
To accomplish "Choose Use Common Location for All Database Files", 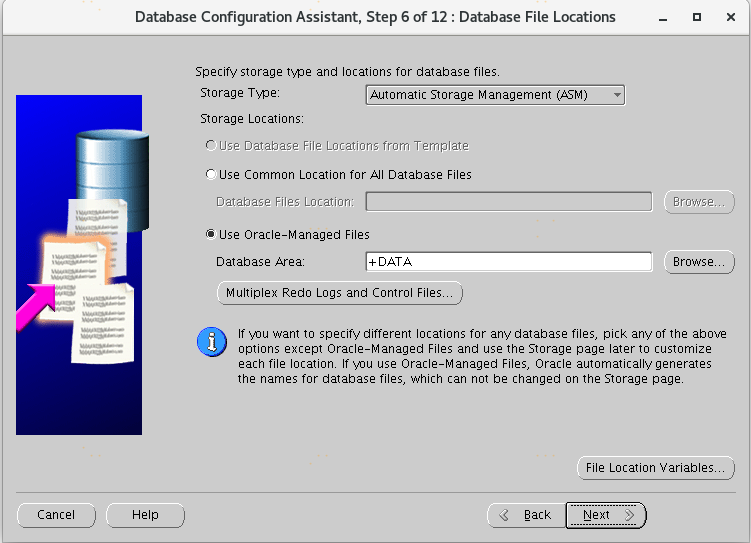I will [210, 175].
